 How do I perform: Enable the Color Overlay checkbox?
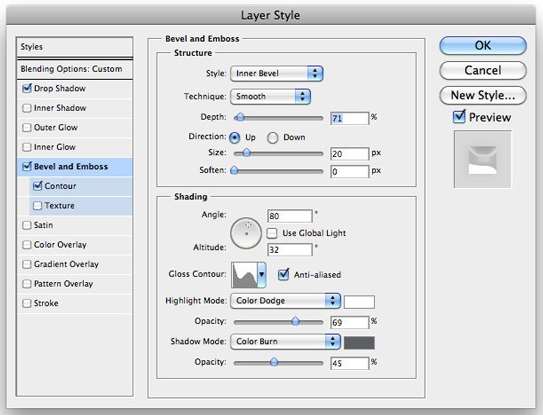point(27,245)
